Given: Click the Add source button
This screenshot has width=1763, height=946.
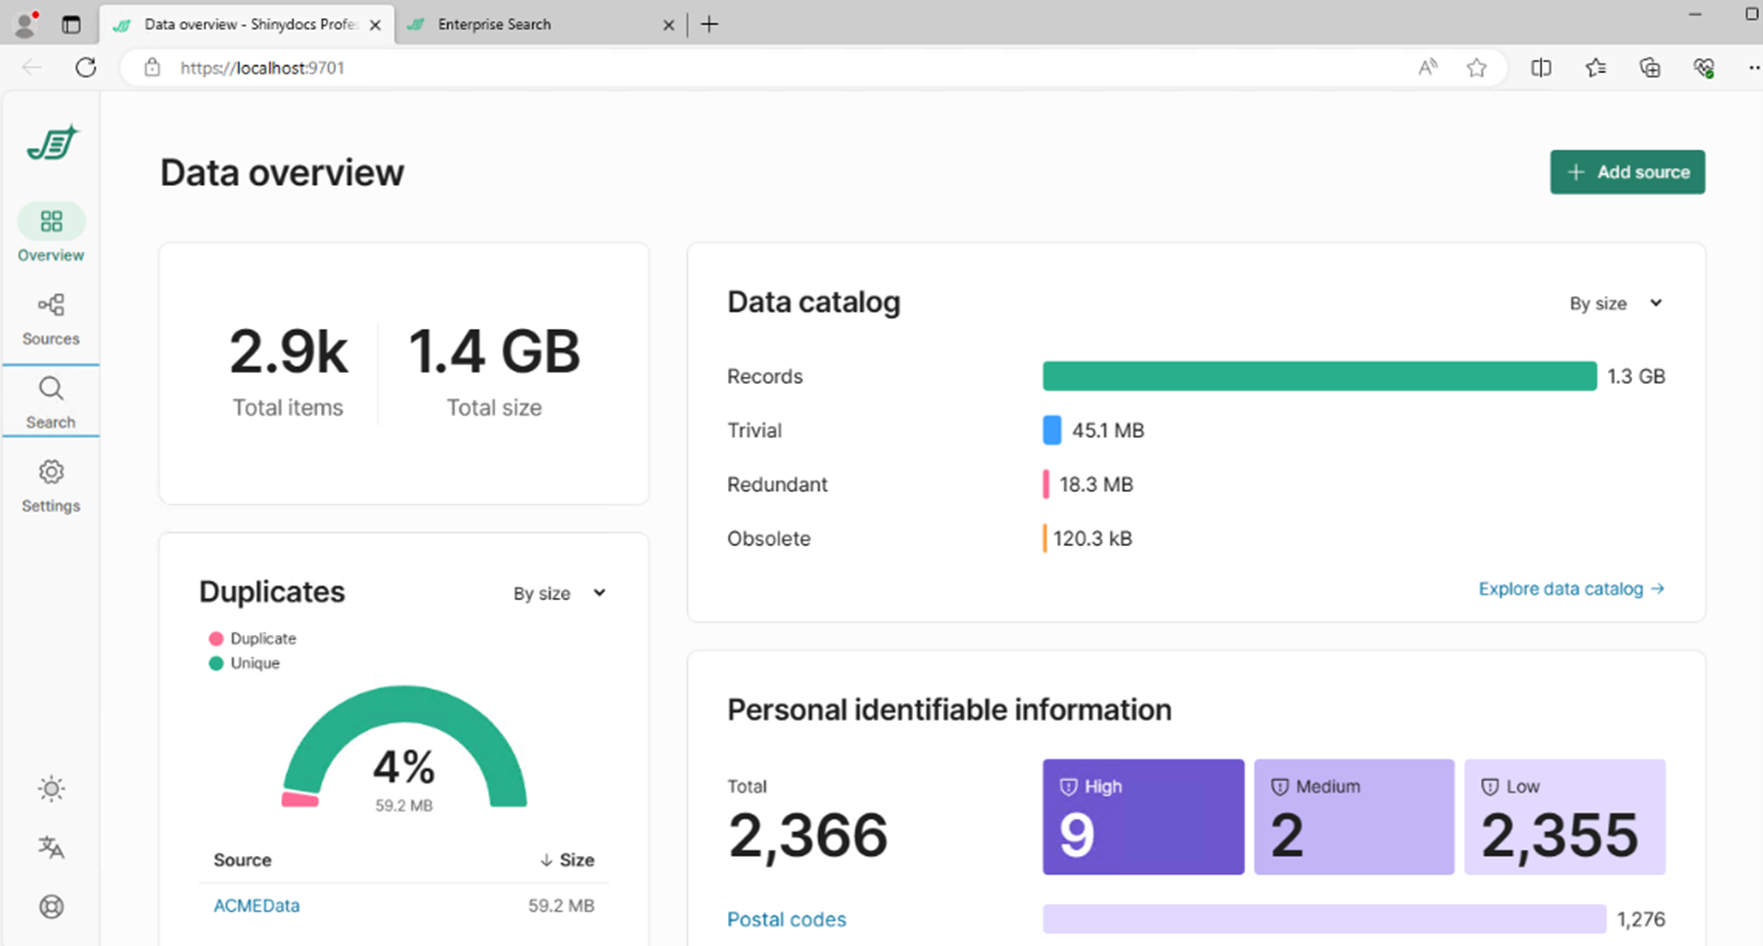Looking at the screenshot, I should (x=1627, y=172).
